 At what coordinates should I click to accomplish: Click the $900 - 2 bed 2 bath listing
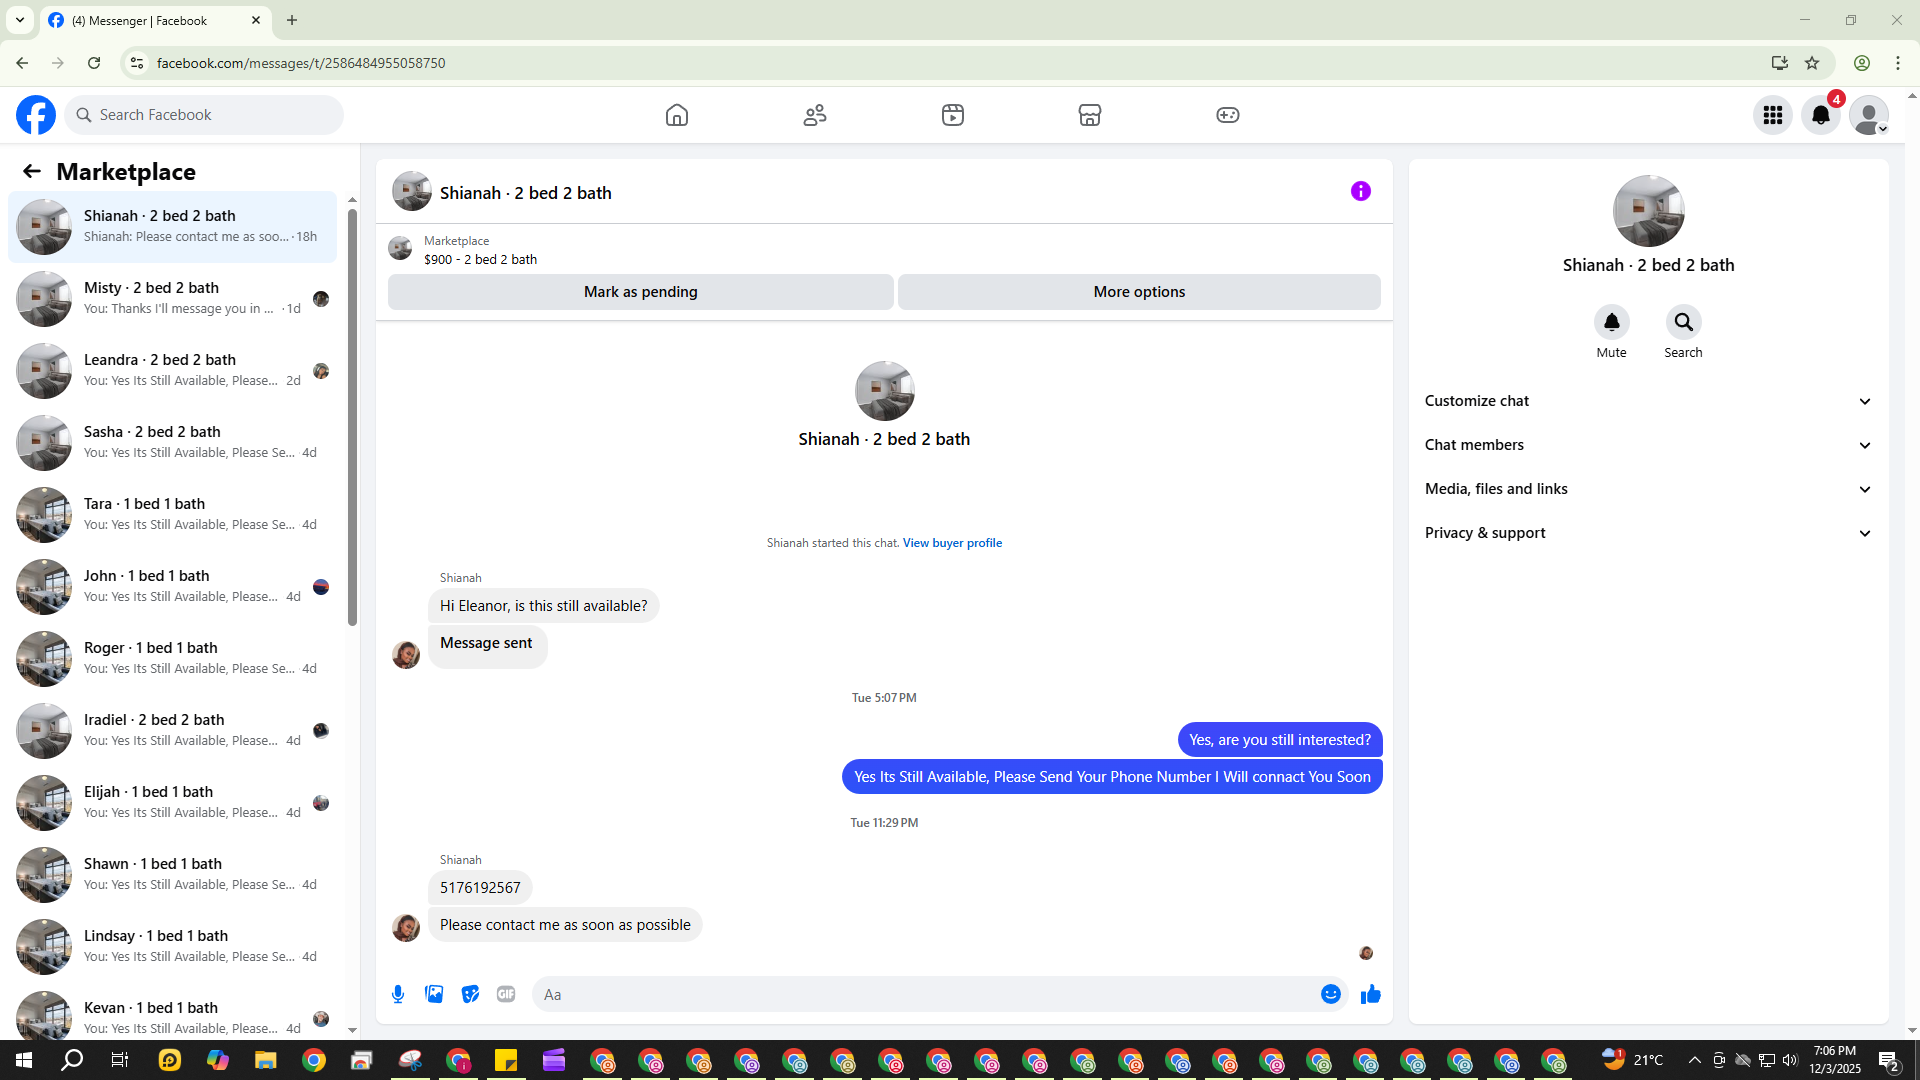coord(480,259)
